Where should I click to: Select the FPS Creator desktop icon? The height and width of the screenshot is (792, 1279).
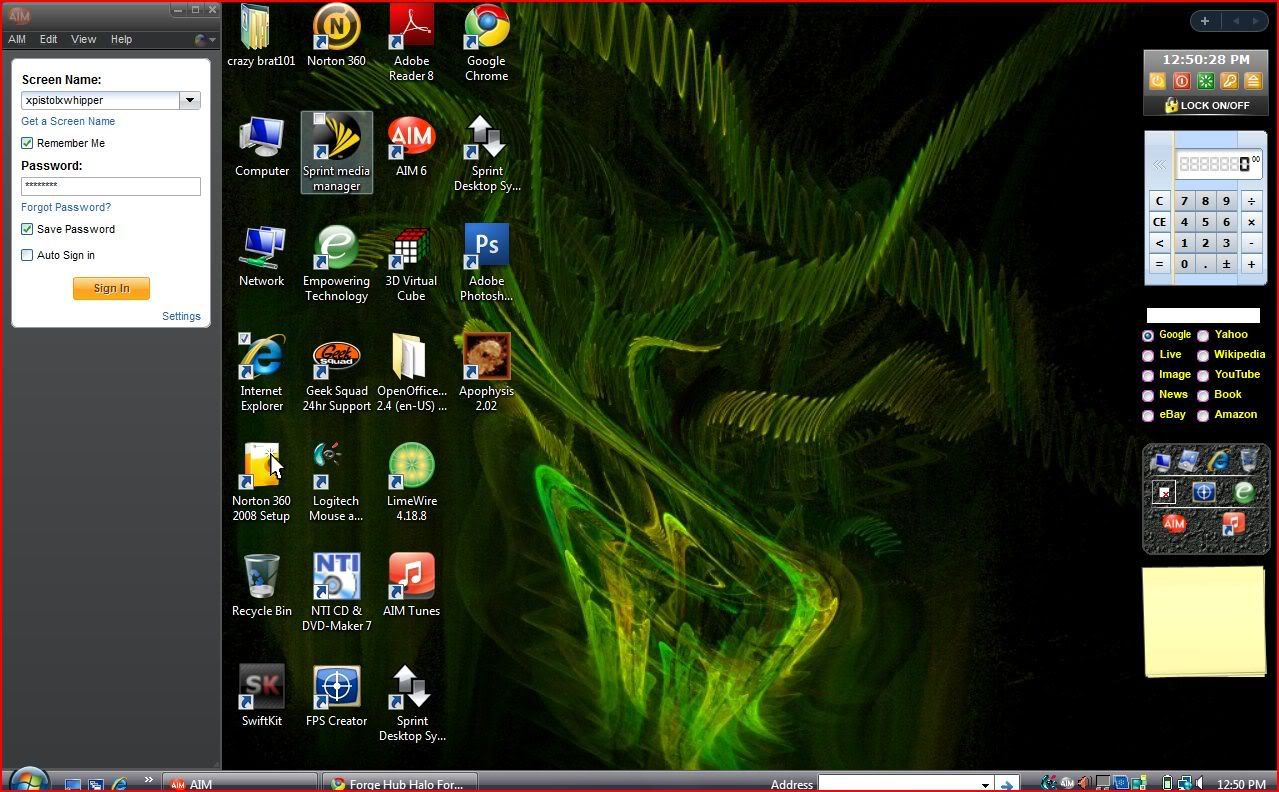(x=336, y=695)
